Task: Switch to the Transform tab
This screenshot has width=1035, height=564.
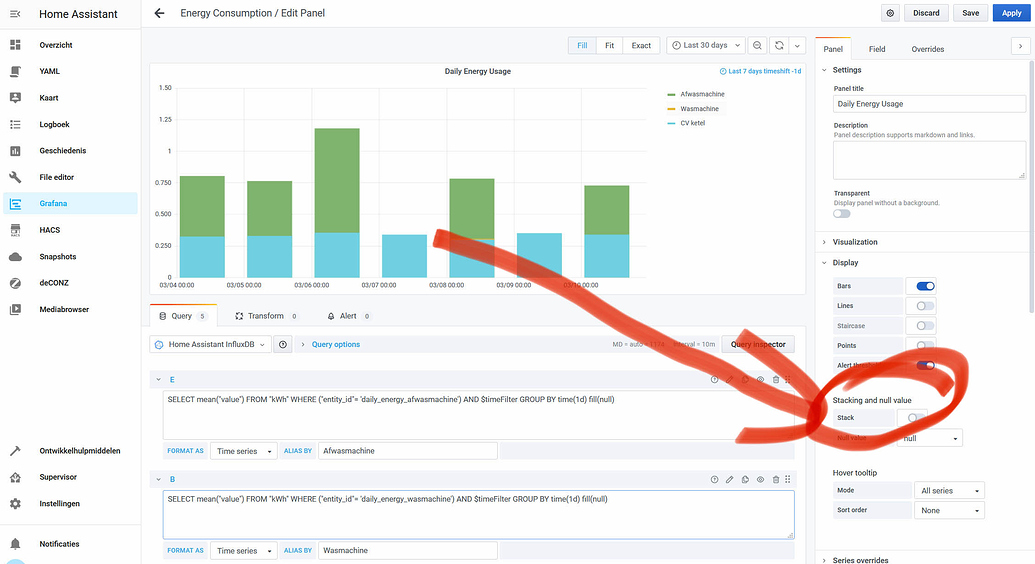Action: [x=266, y=316]
